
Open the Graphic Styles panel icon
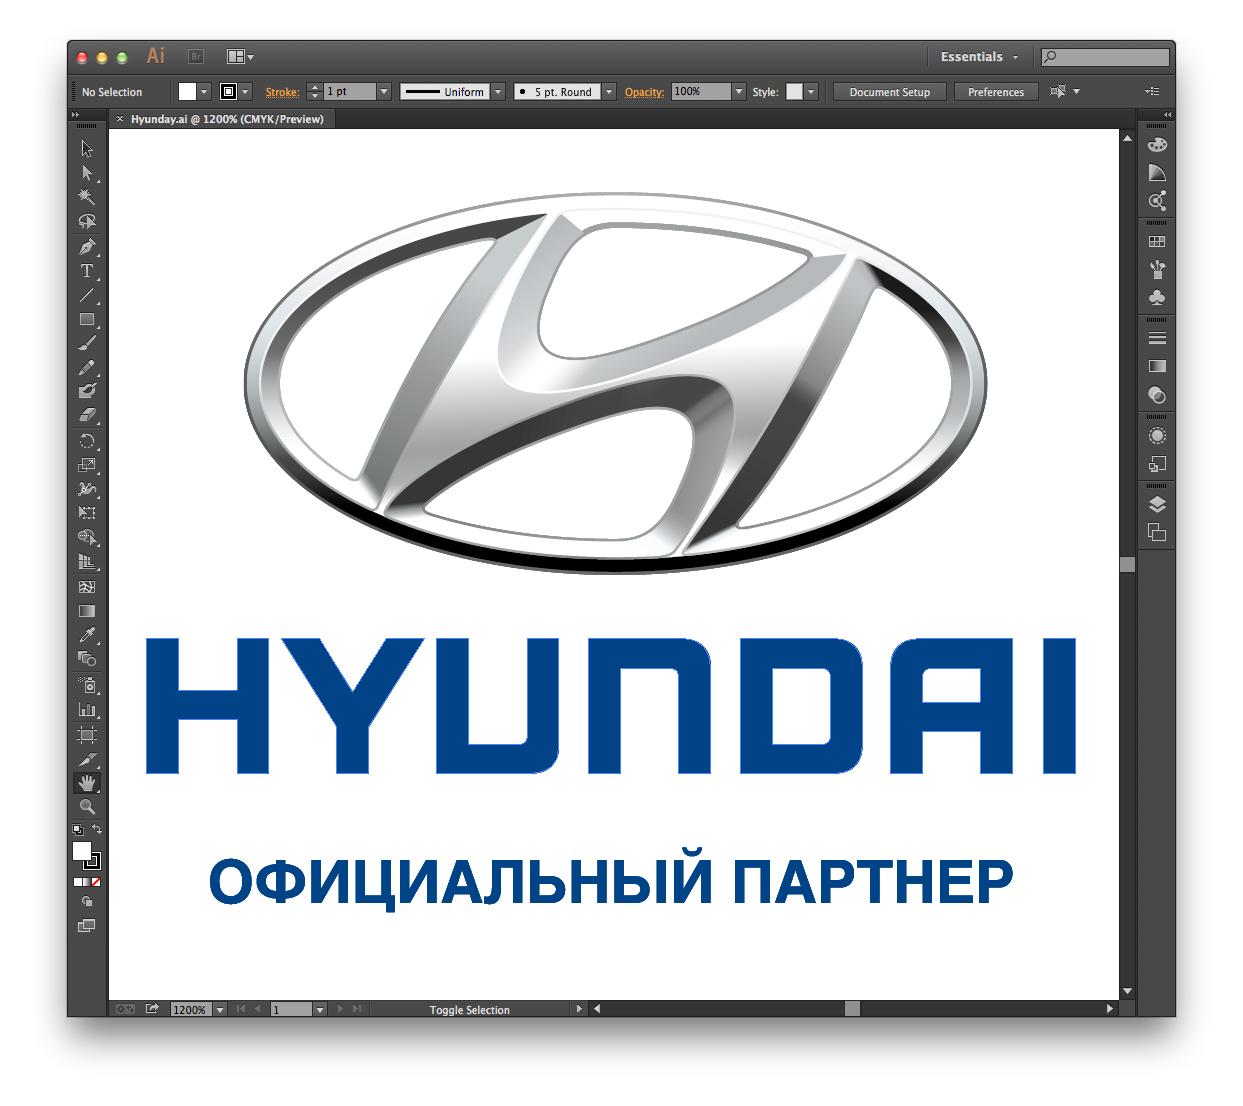1157,464
